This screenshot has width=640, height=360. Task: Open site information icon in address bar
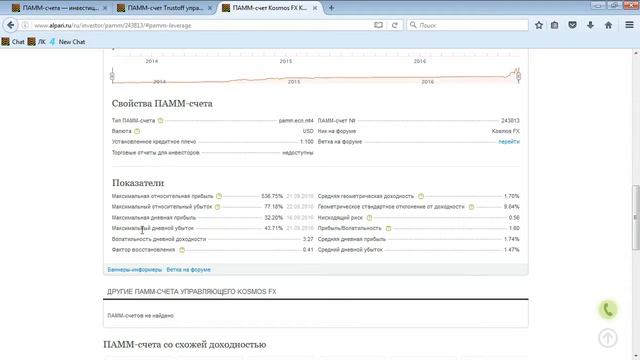click(x=25, y=25)
